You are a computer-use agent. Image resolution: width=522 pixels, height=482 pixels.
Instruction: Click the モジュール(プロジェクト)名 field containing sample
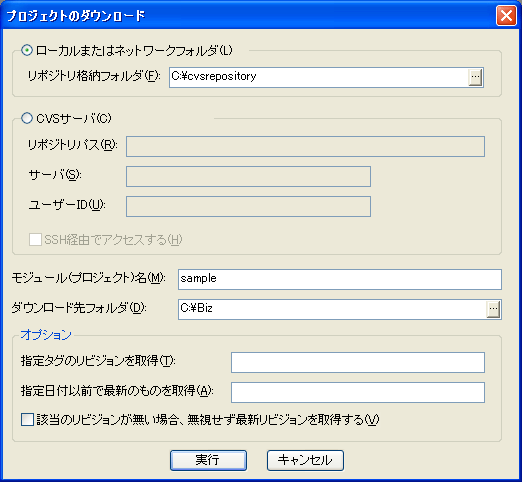[x=340, y=279]
